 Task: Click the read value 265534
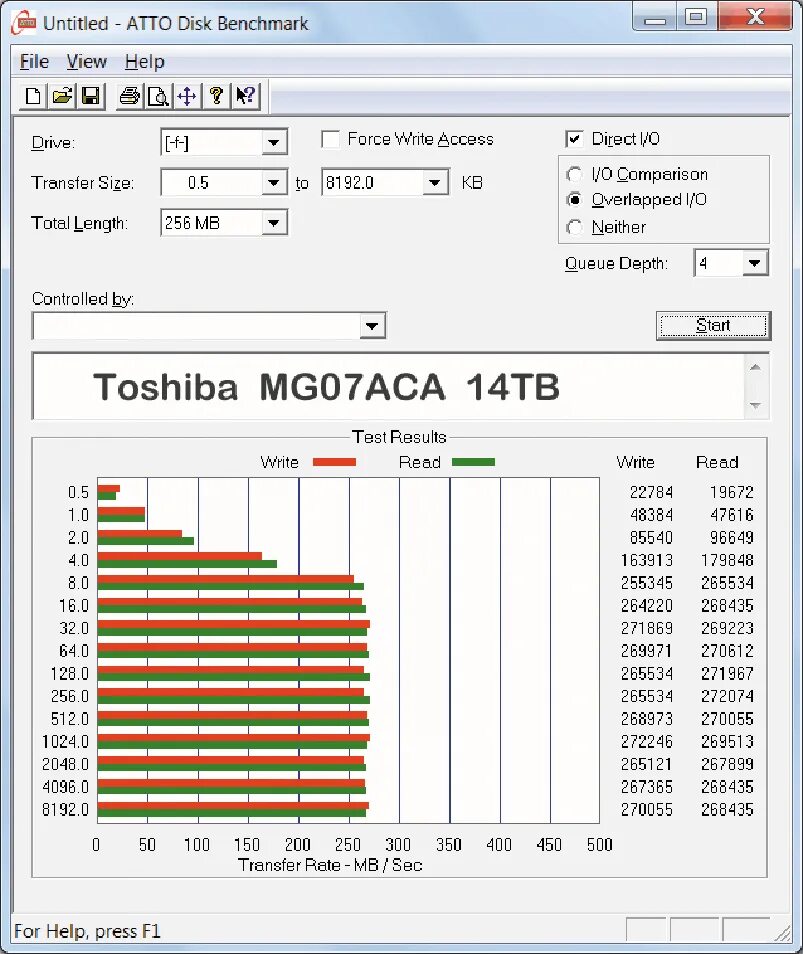coord(727,583)
